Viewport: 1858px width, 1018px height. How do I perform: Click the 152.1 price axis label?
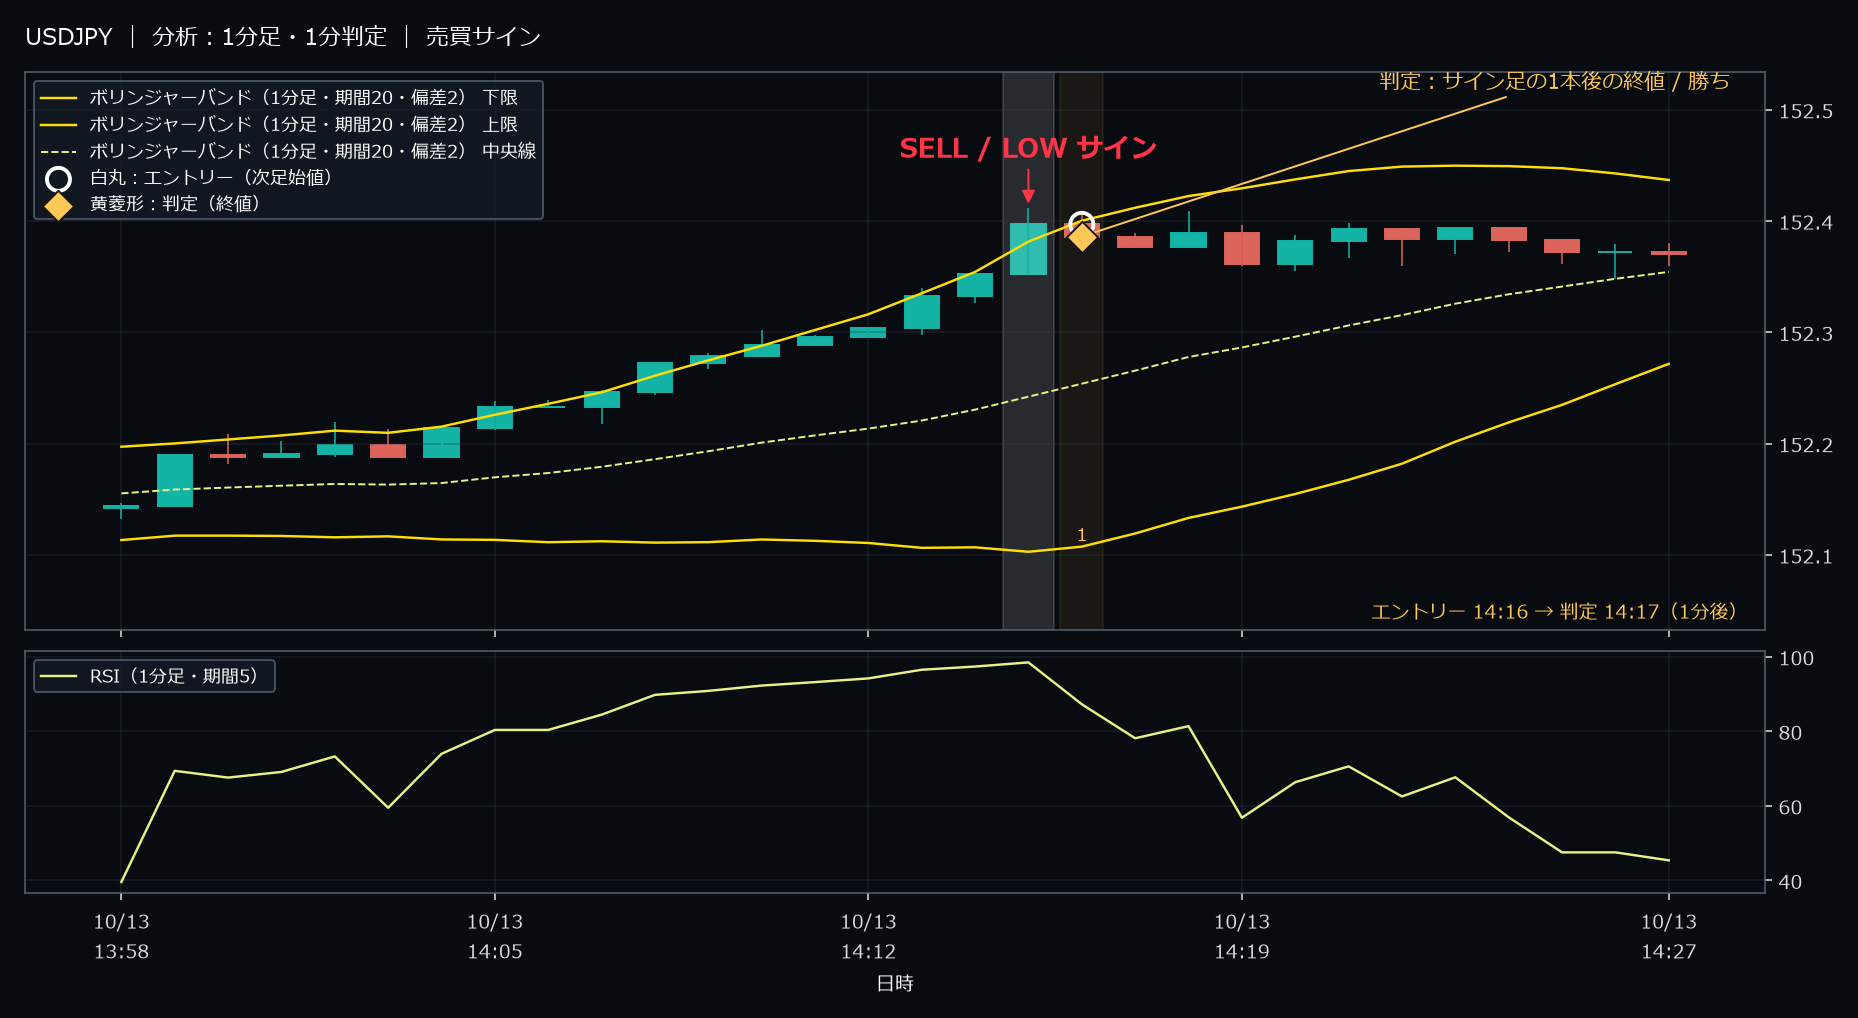pyautogui.click(x=1805, y=556)
